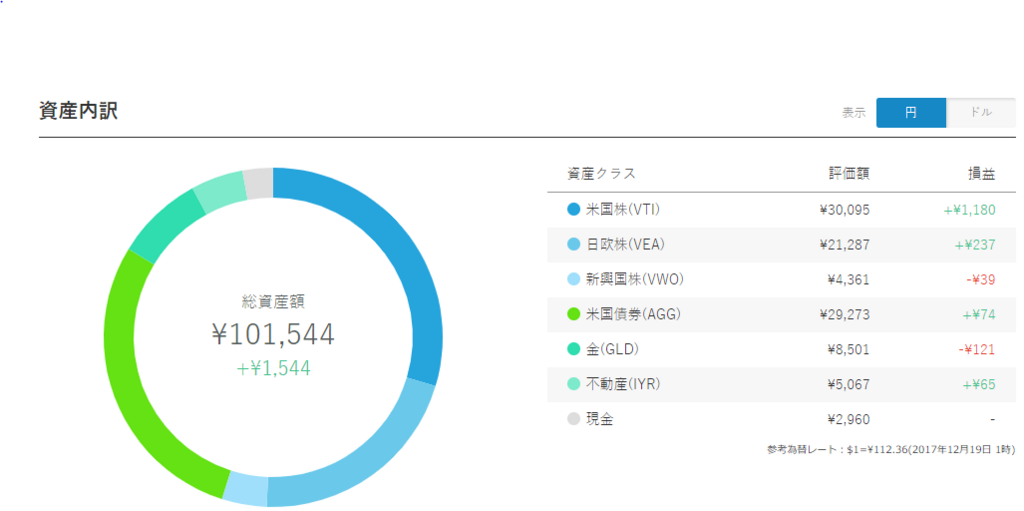Viewport: 1024px width, 511px height.
Task: Select the 米国債券(AGG) row label
Action: click(x=633, y=314)
